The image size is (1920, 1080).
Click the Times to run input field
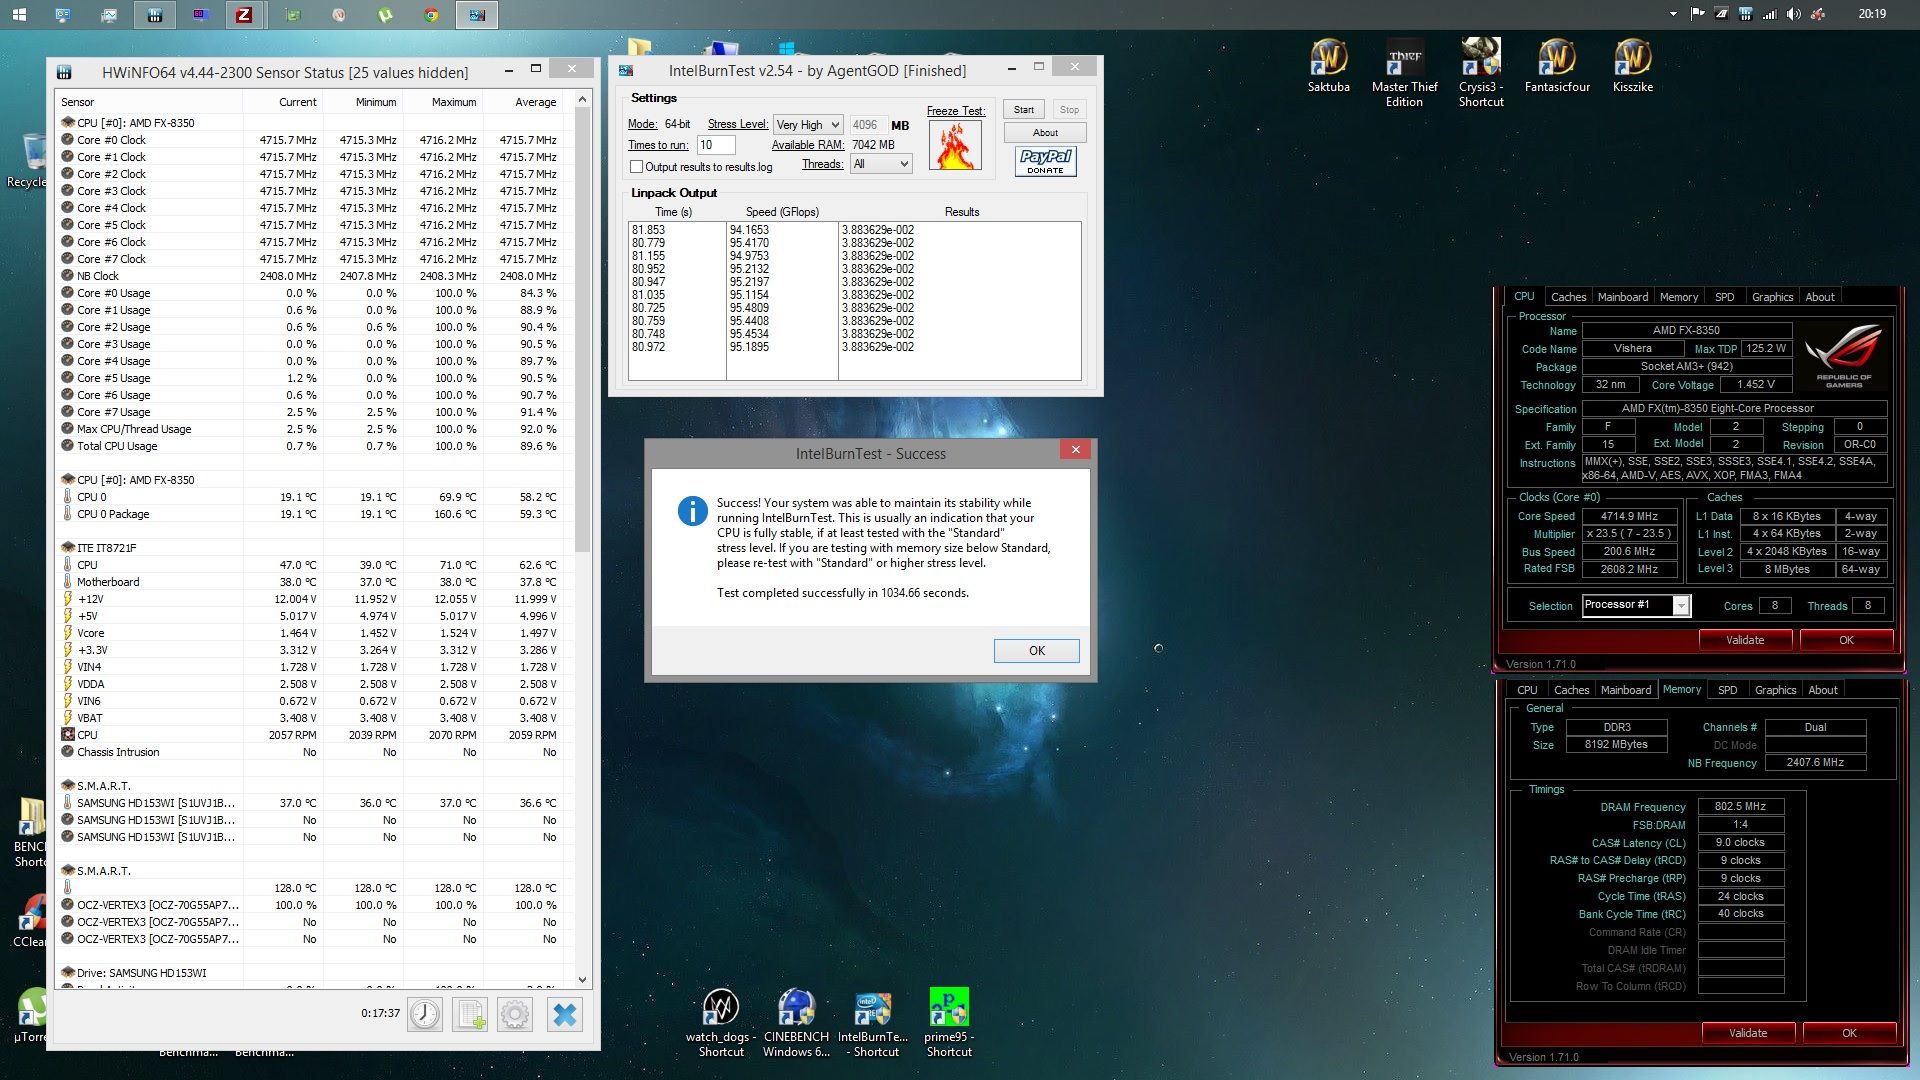pos(715,145)
